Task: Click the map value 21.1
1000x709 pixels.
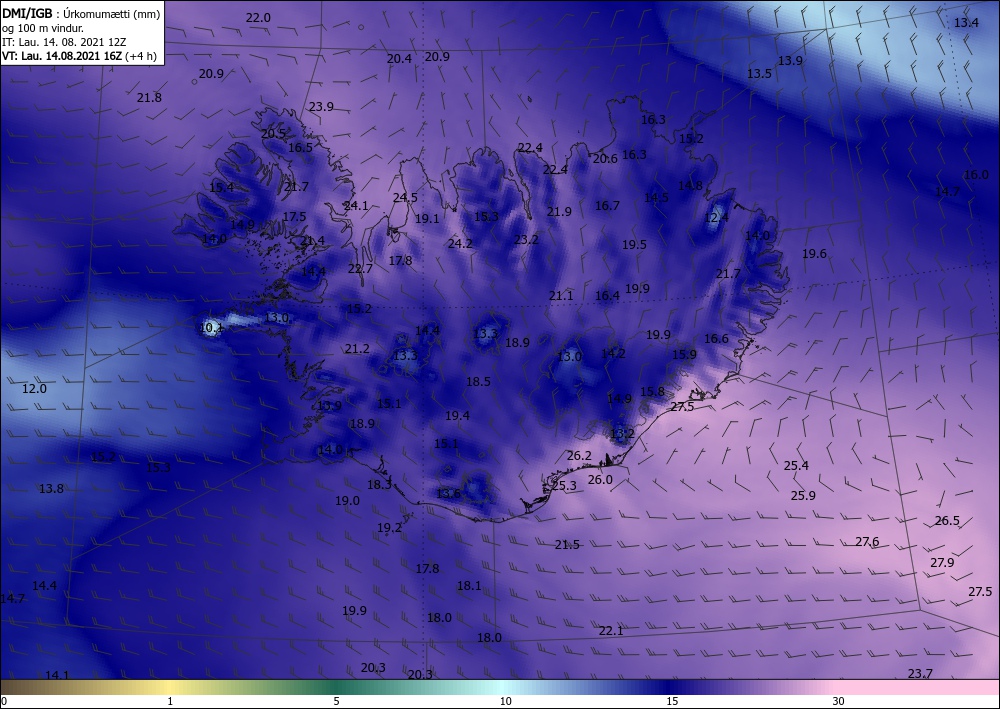Action: click(561, 296)
